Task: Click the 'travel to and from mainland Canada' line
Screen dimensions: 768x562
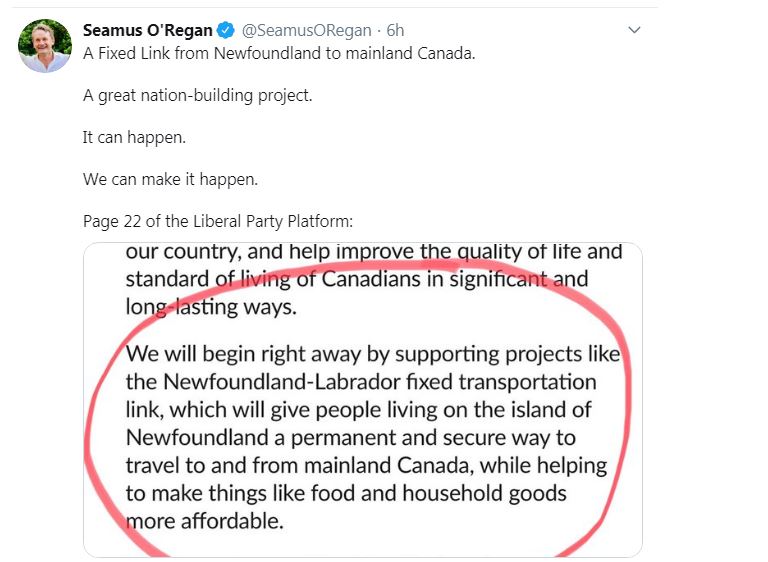Action: [366, 465]
